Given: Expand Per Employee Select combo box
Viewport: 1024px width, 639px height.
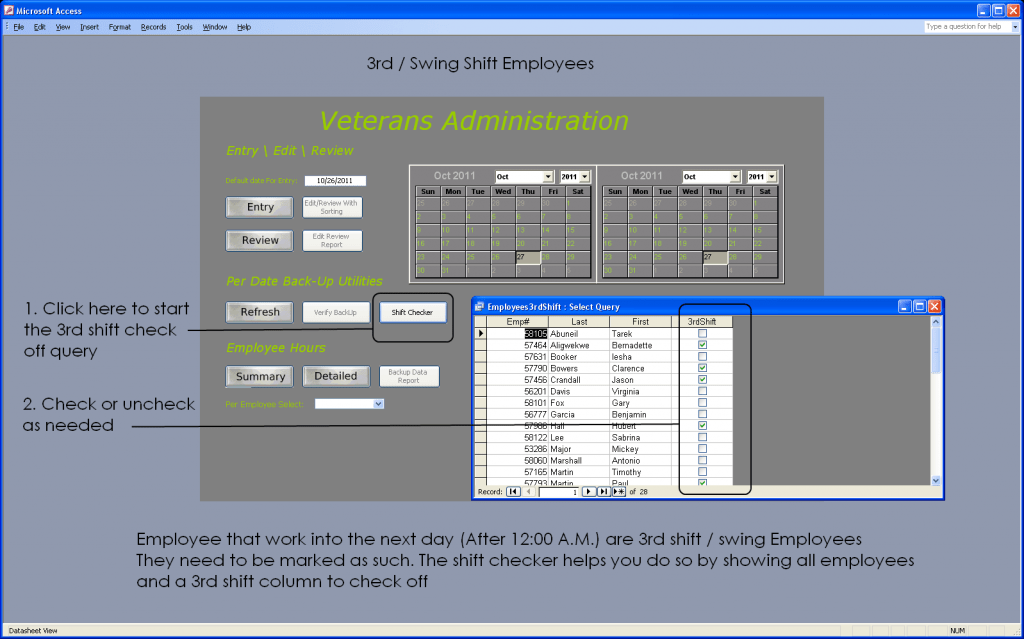Looking at the screenshot, I should (x=378, y=404).
